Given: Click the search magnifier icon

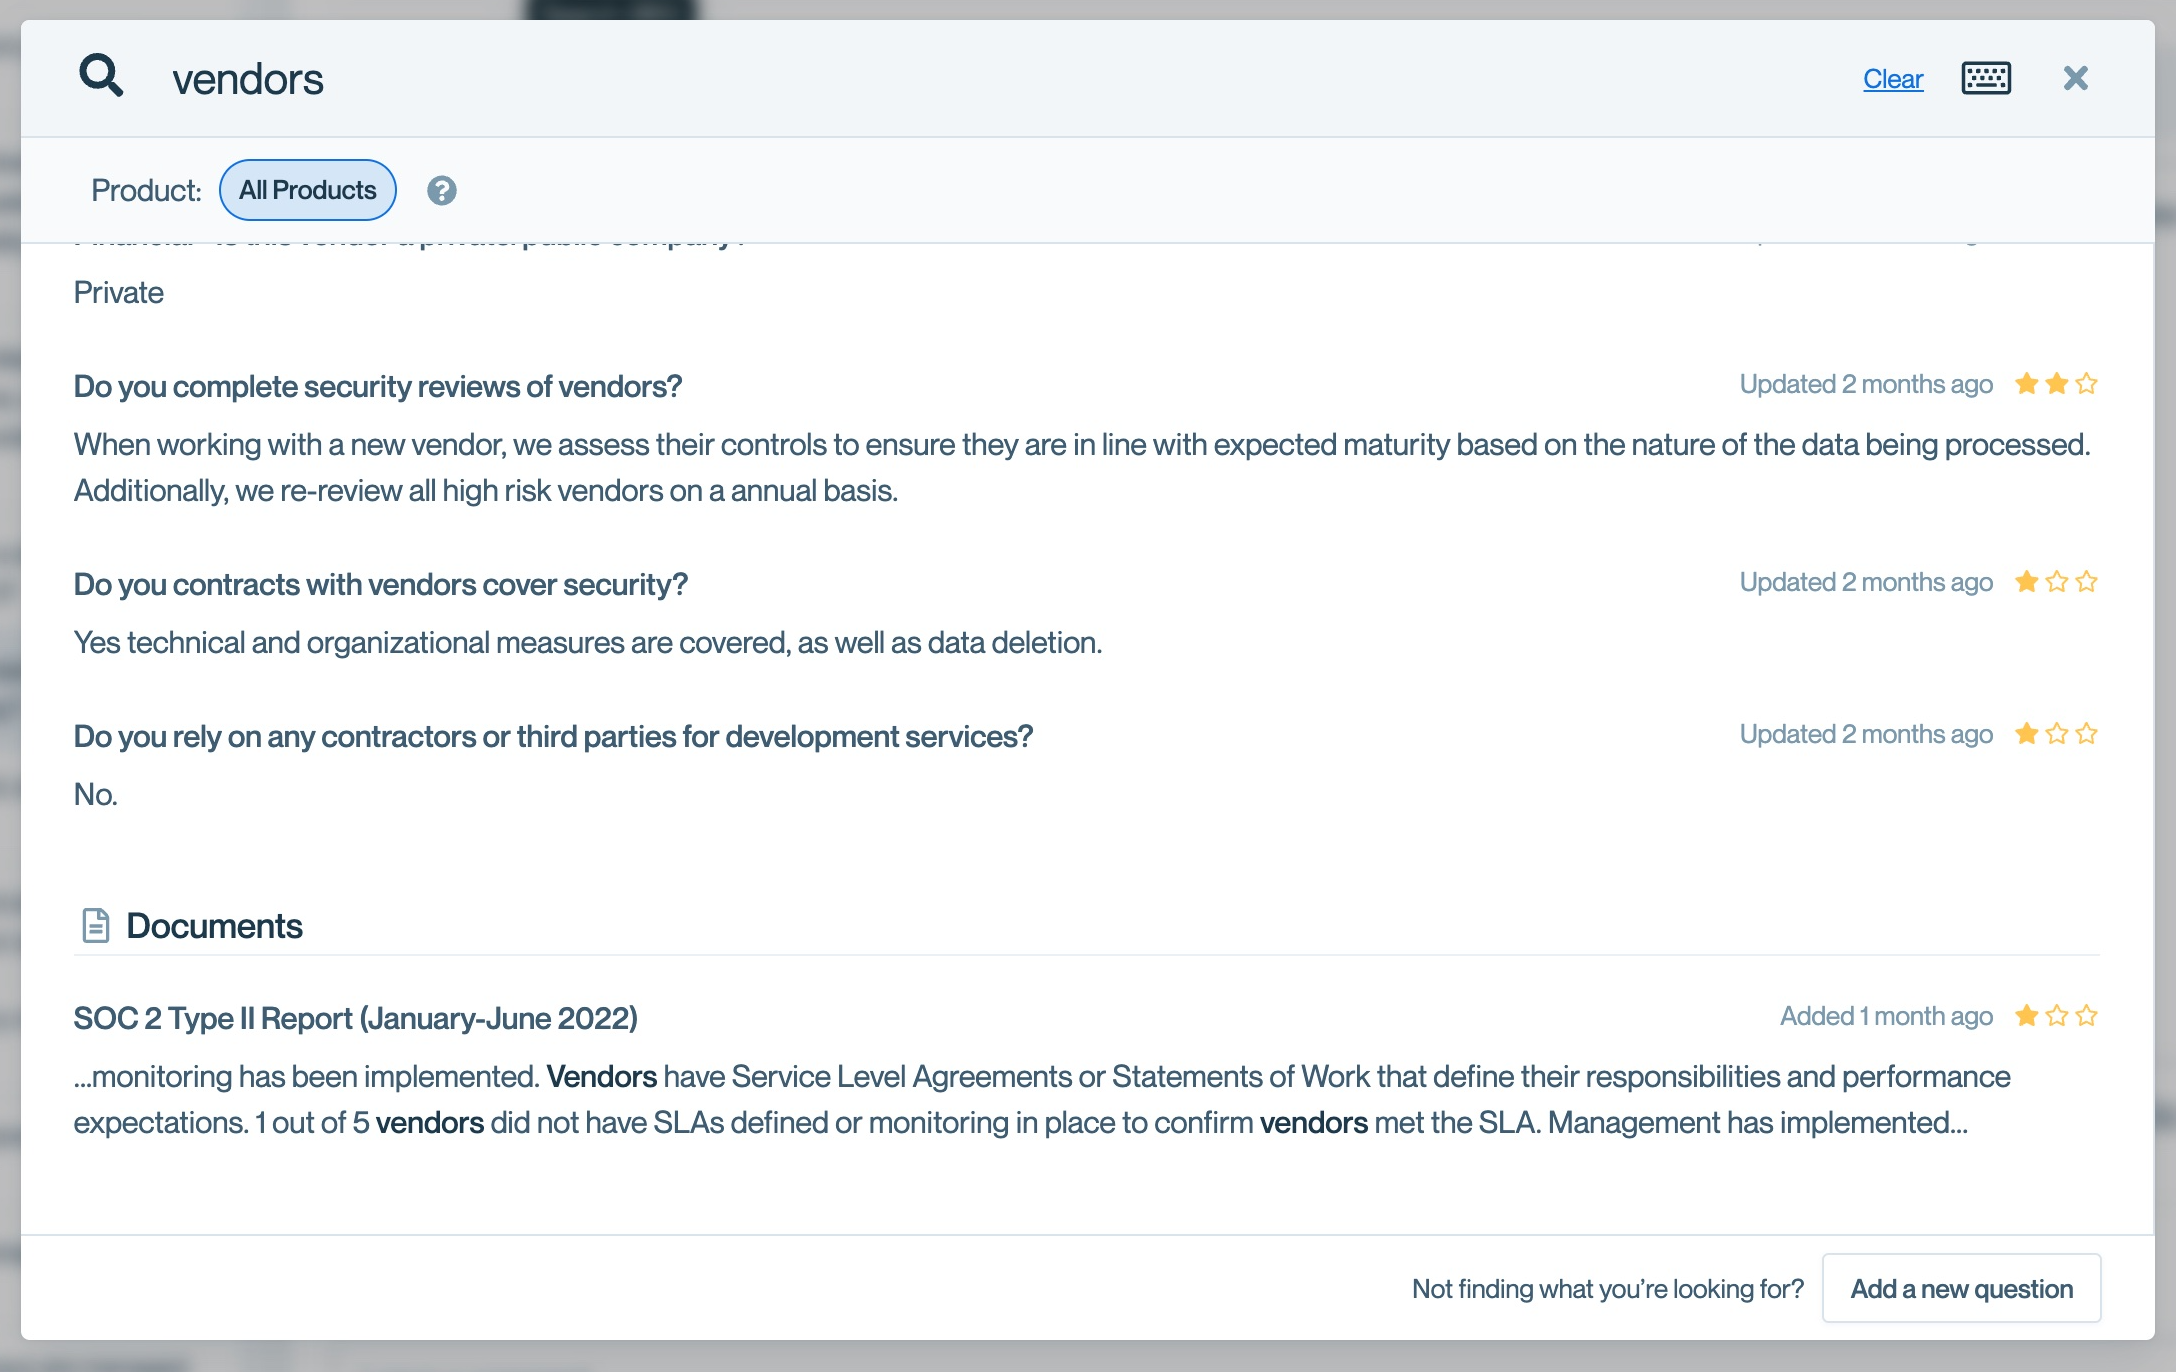Looking at the screenshot, I should (x=101, y=76).
